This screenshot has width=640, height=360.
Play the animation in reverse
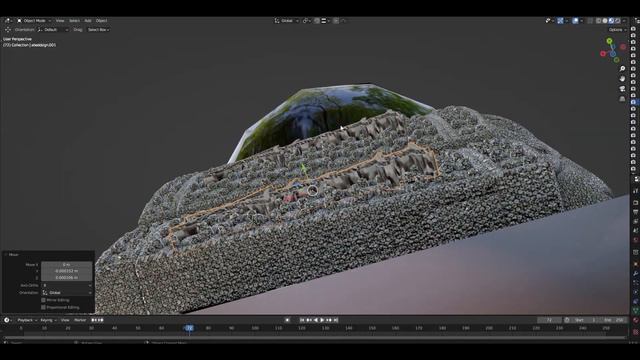[316, 320]
